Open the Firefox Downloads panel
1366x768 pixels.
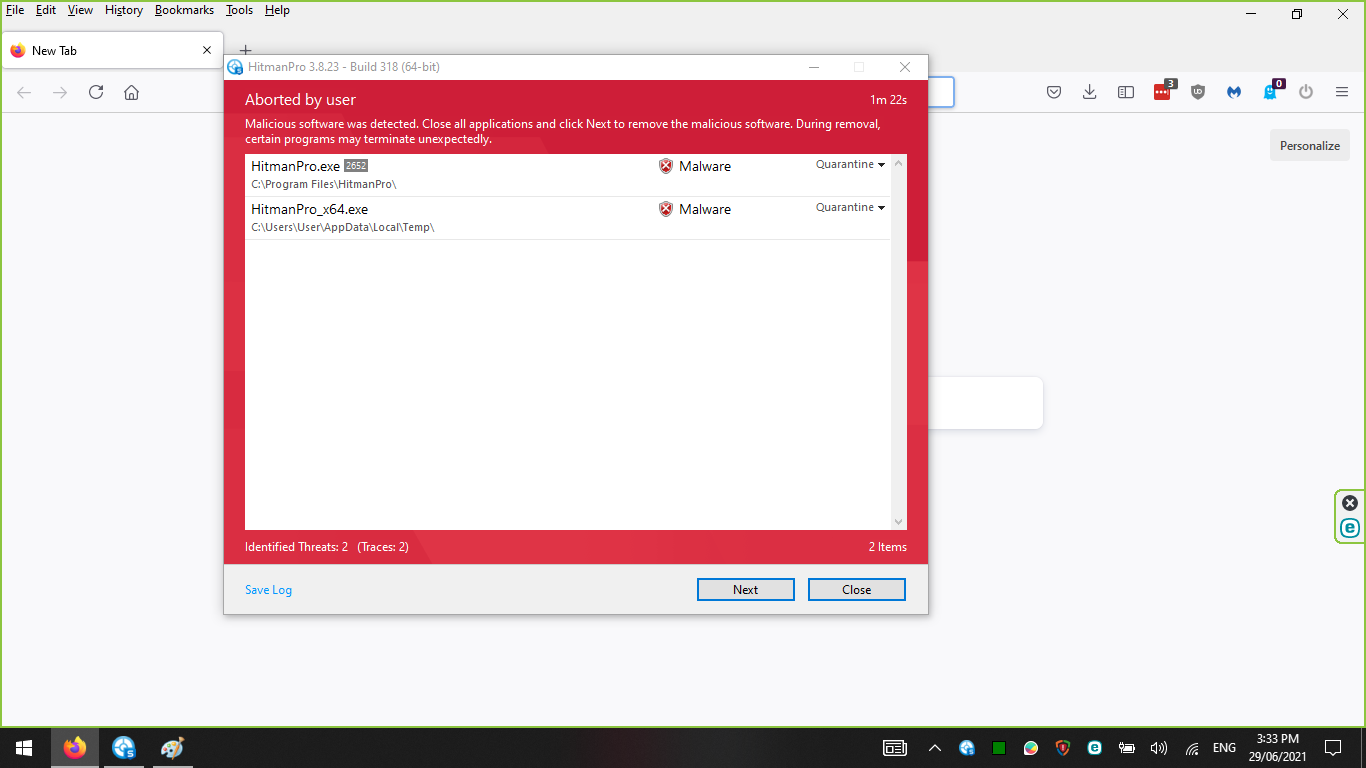point(1090,92)
